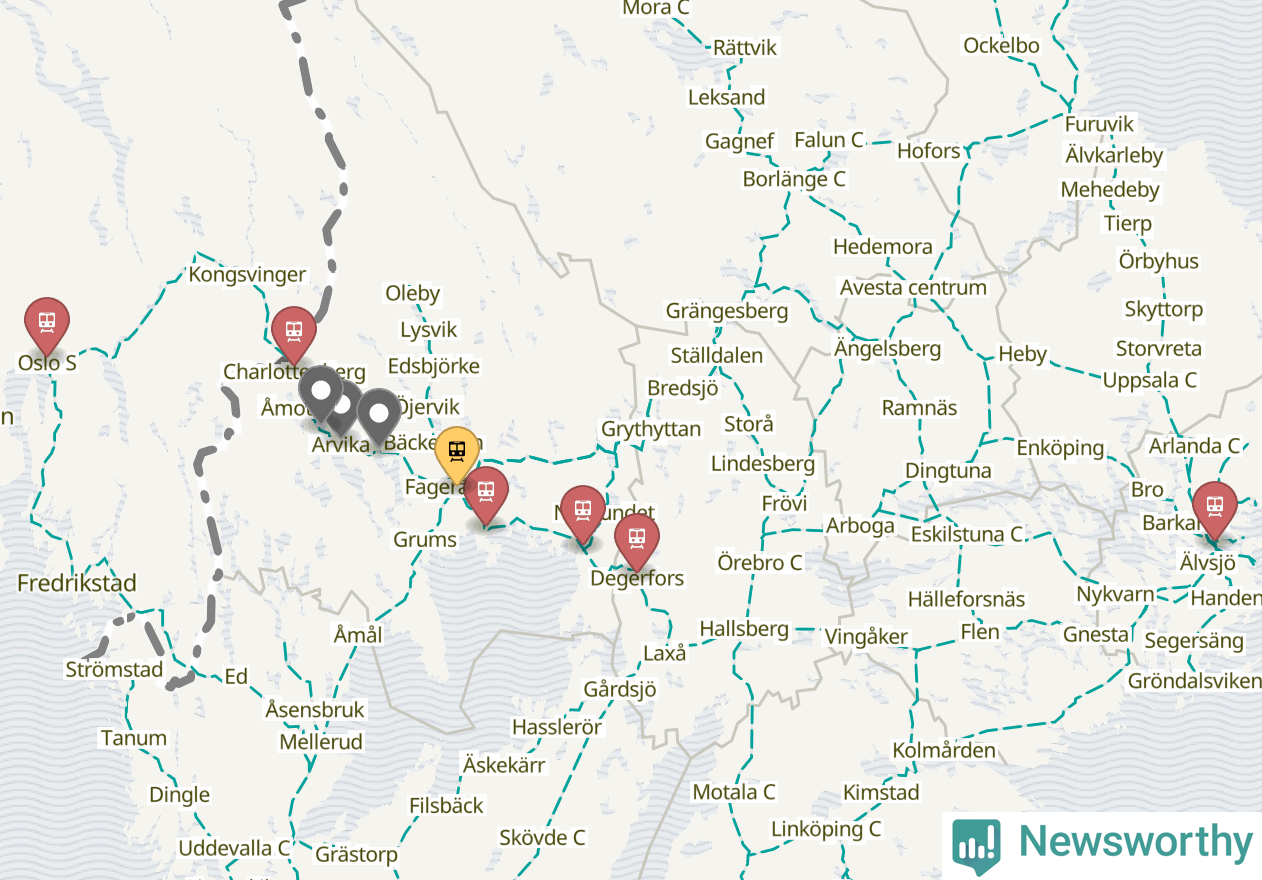The width and height of the screenshot is (1262, 880).
Task: Select the Eskilstuna C station label
Action: tap(967, 534)
